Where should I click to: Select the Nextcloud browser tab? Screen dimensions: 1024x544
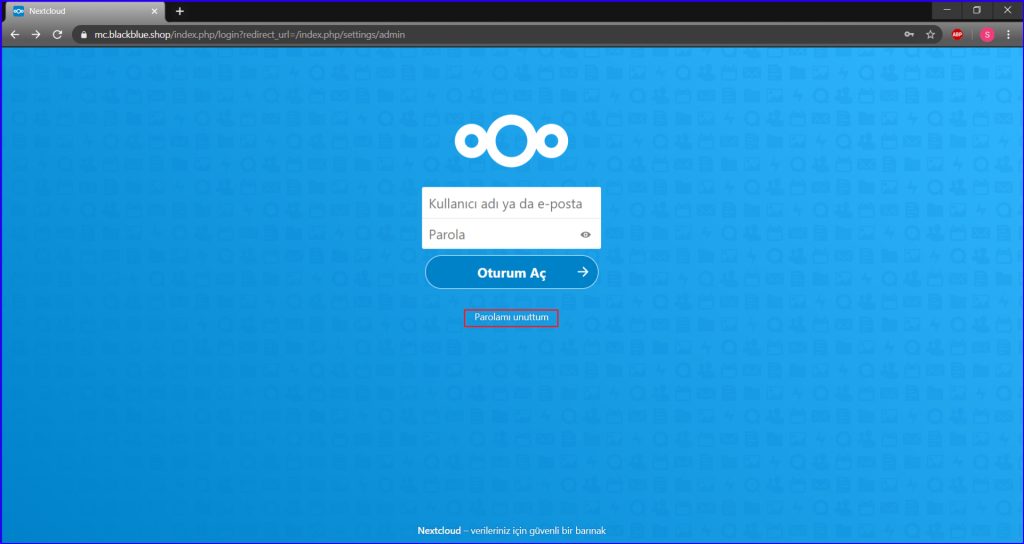pos(85,11)
